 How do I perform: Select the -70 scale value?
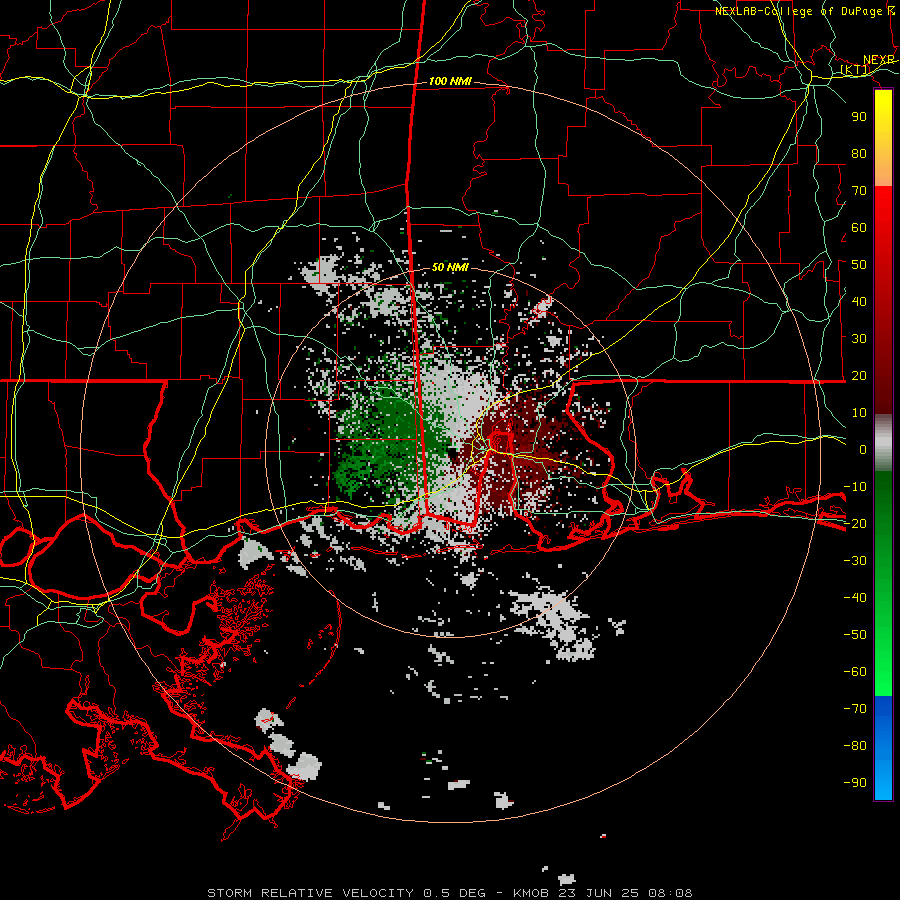click(855, 709)
